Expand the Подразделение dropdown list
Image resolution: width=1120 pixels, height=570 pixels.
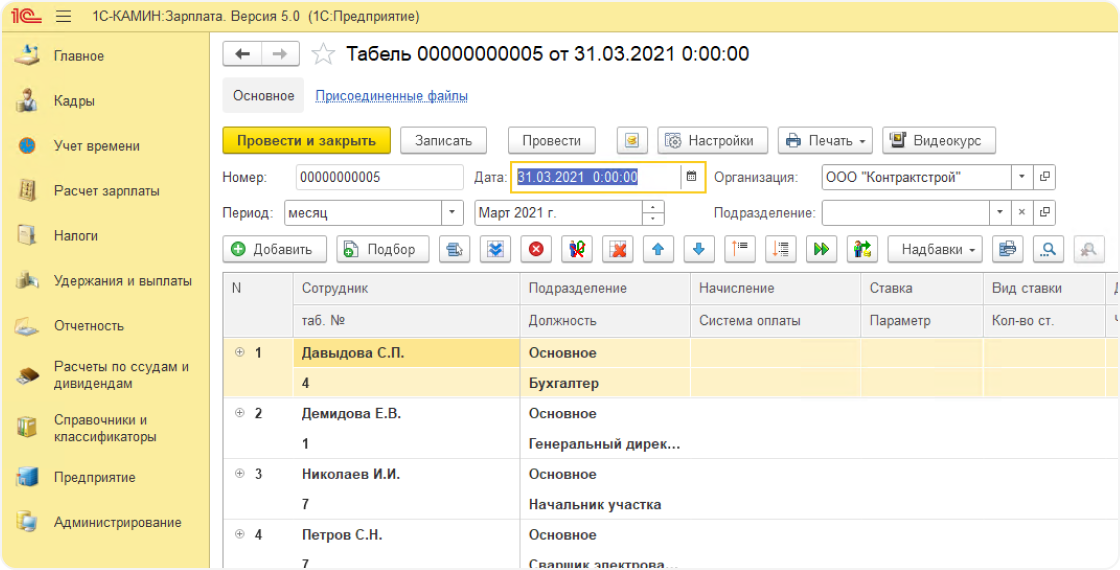[1000, 213]
